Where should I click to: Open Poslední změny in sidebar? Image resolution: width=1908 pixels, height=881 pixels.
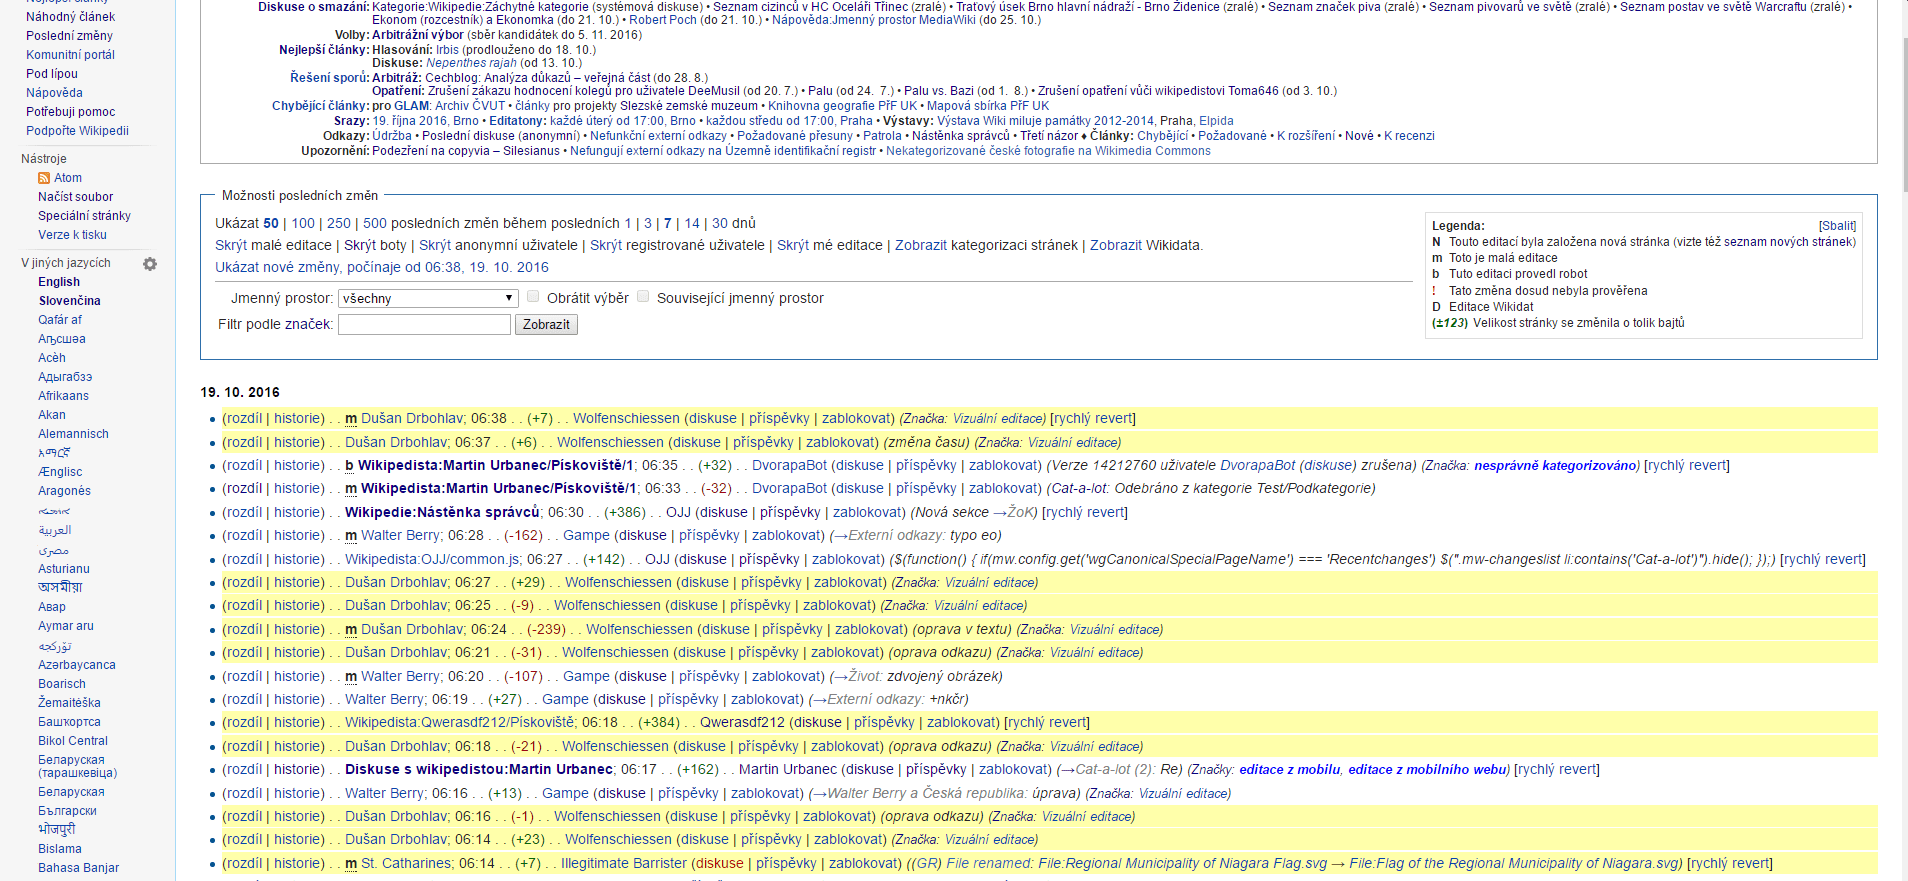(69, 36)
